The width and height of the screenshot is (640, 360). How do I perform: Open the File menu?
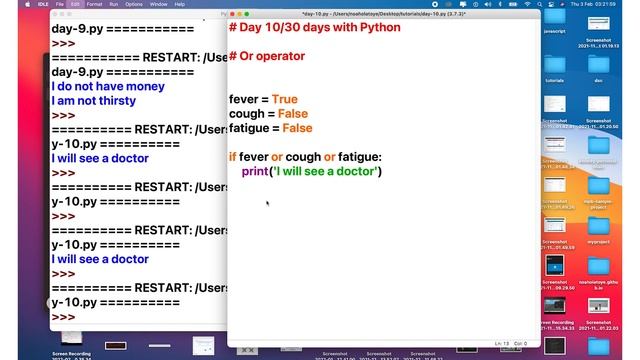[x=60, y=4]
